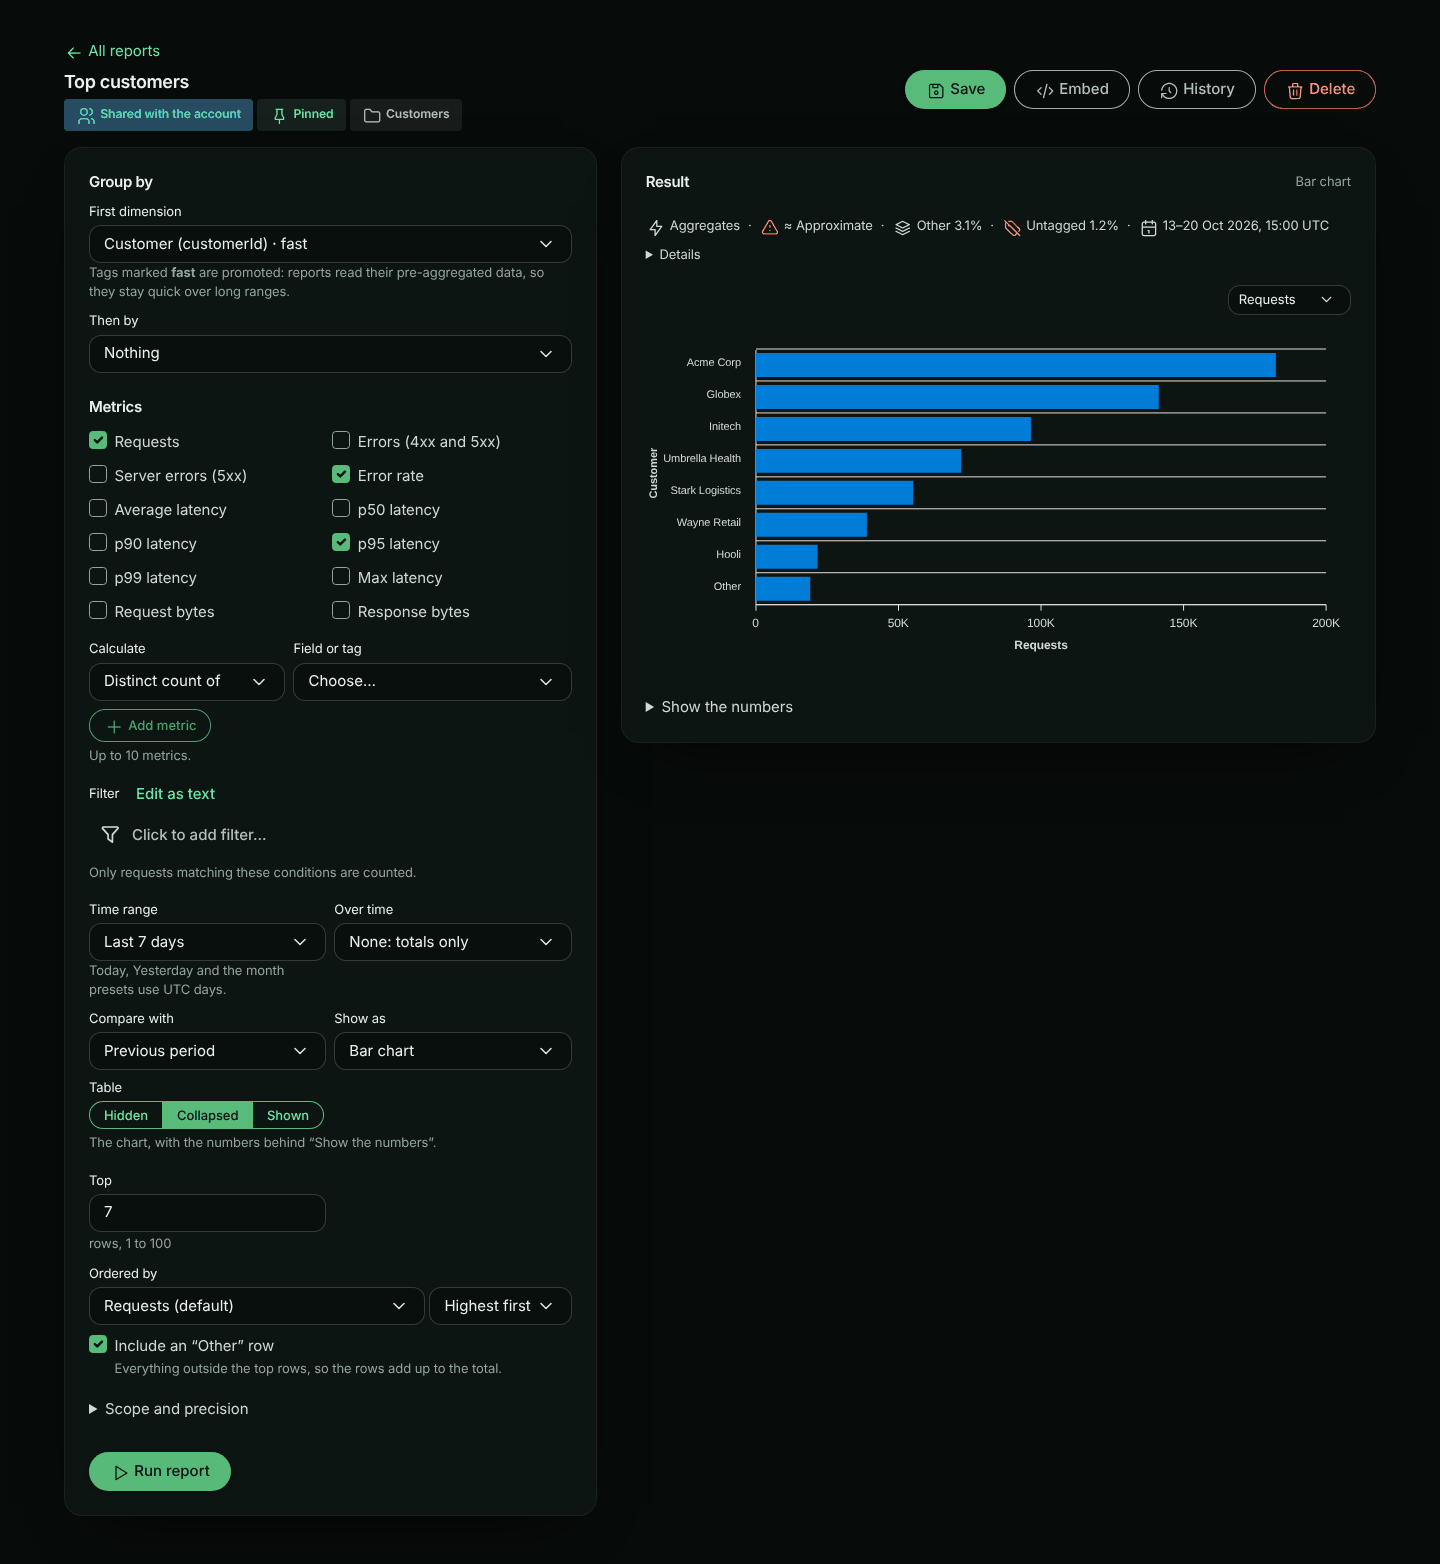Open the Time range Last 7 days dropdown
Viewport: 1440px width, 1564px height.
207,942
